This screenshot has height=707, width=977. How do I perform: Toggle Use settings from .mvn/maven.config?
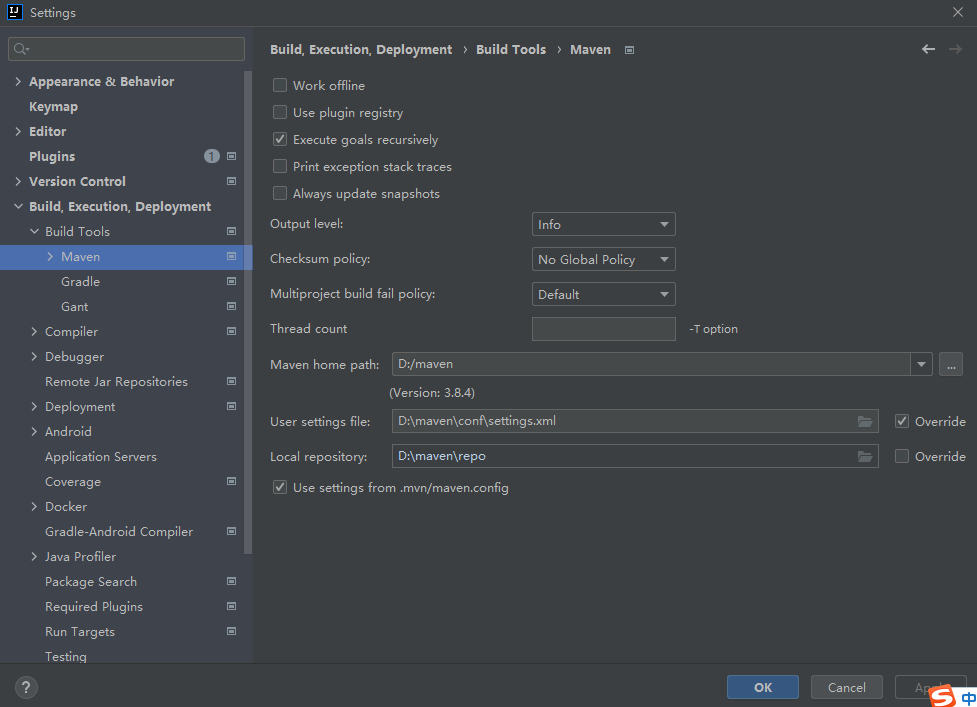coord(280,487)
